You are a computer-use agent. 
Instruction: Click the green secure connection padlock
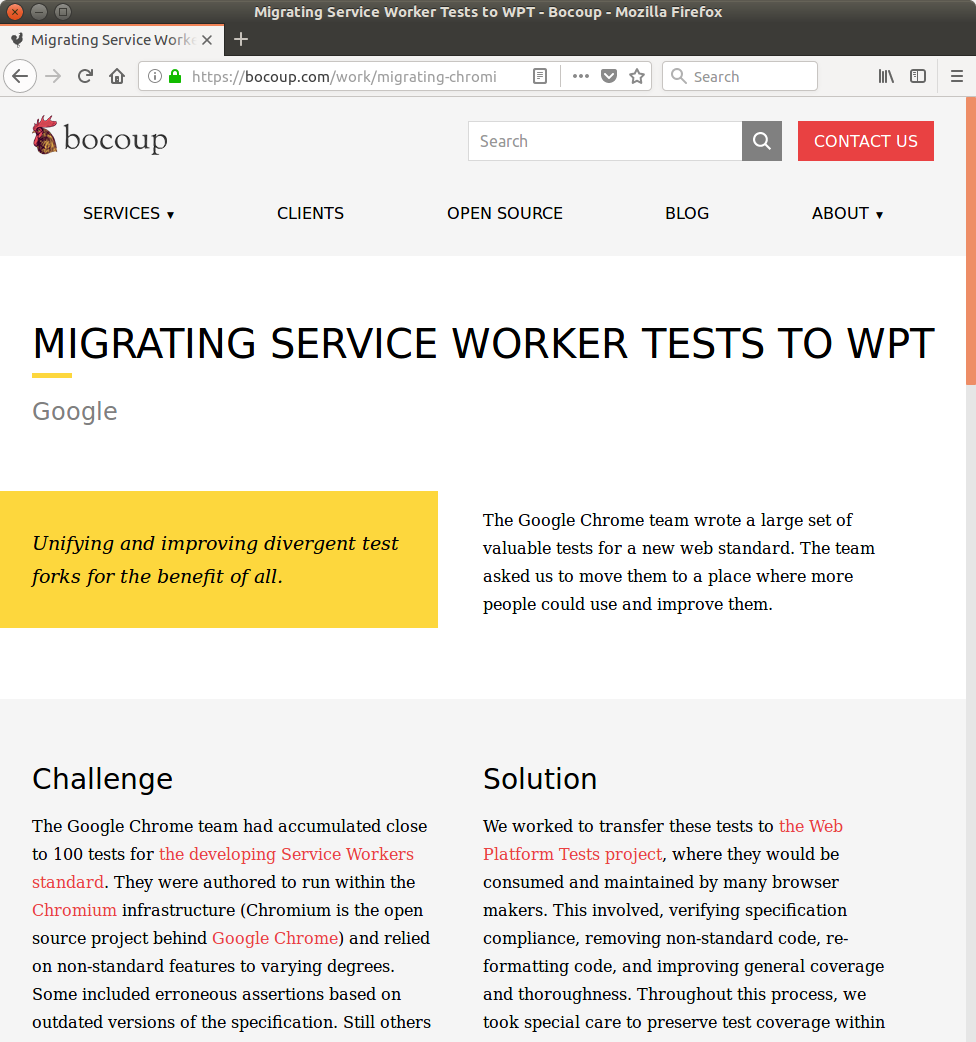(x=175, y=76)
